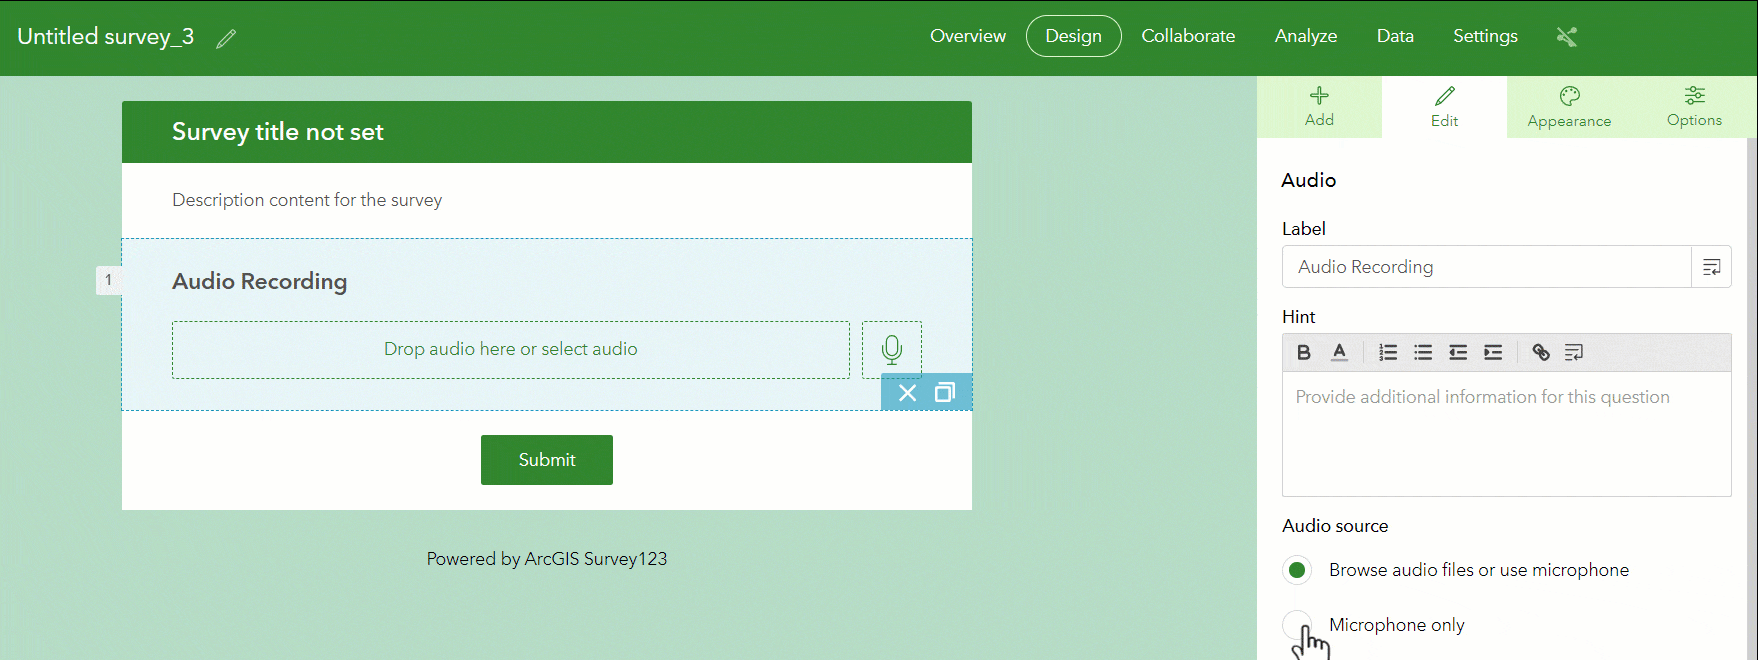Select the Audio Recording question label

tap(259, 281)
